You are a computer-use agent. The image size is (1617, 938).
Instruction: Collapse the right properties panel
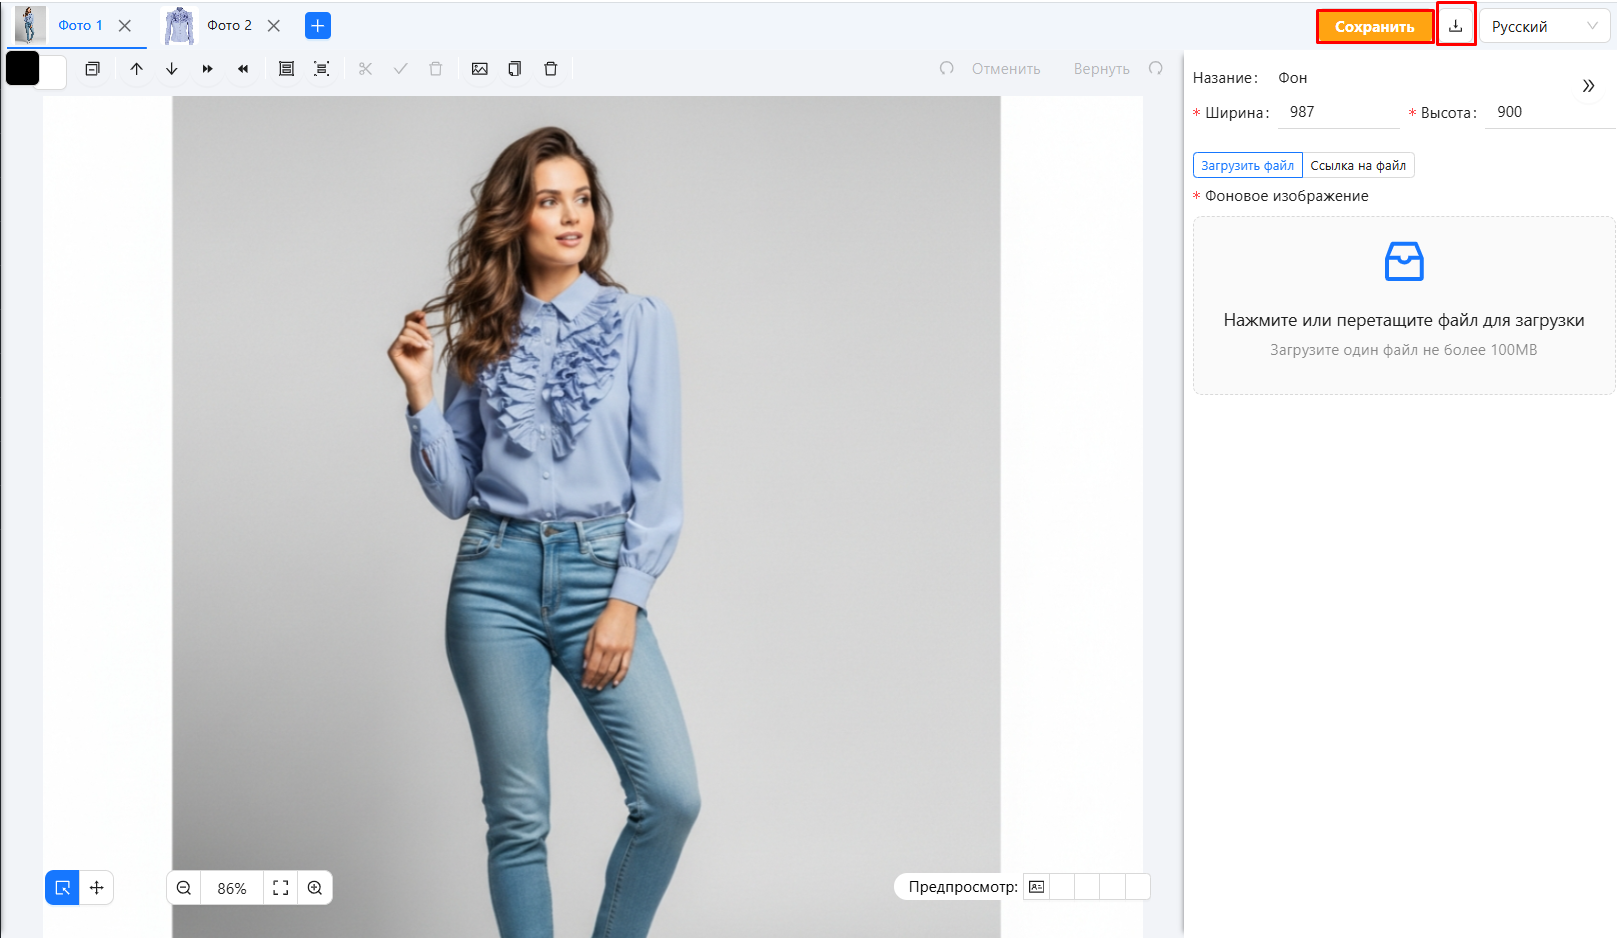coord(1588,86)
